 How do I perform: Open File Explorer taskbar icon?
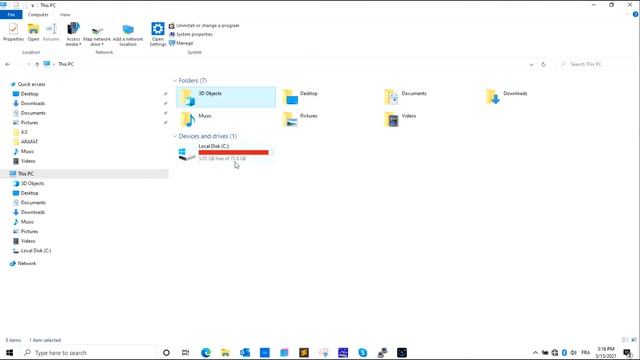pos(225,353)
